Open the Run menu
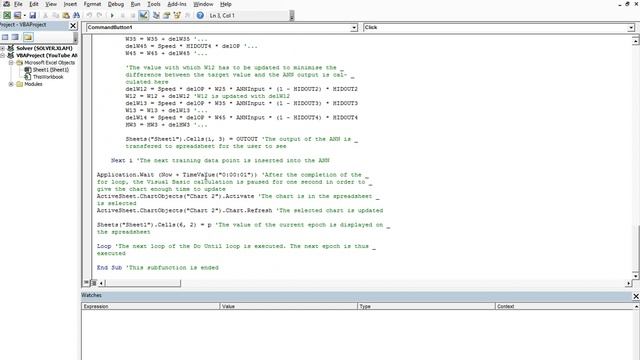This screenshot has width=640, height=360. coord(136,4)
